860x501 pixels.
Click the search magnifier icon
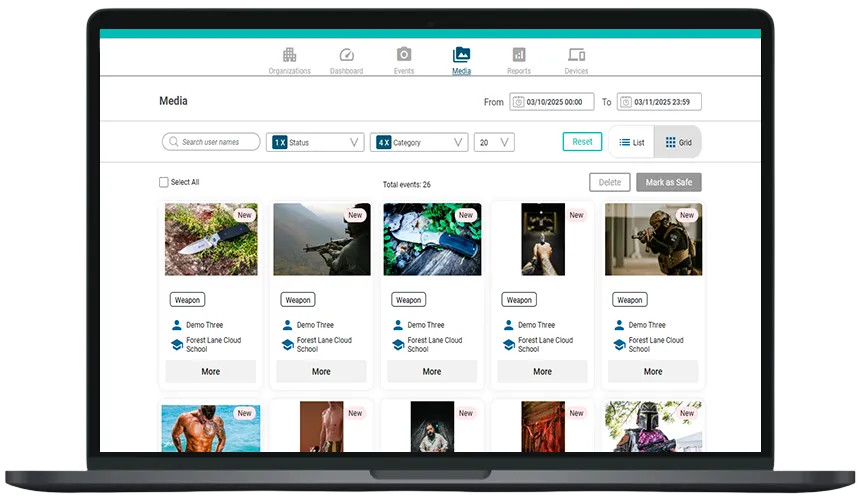174,142
